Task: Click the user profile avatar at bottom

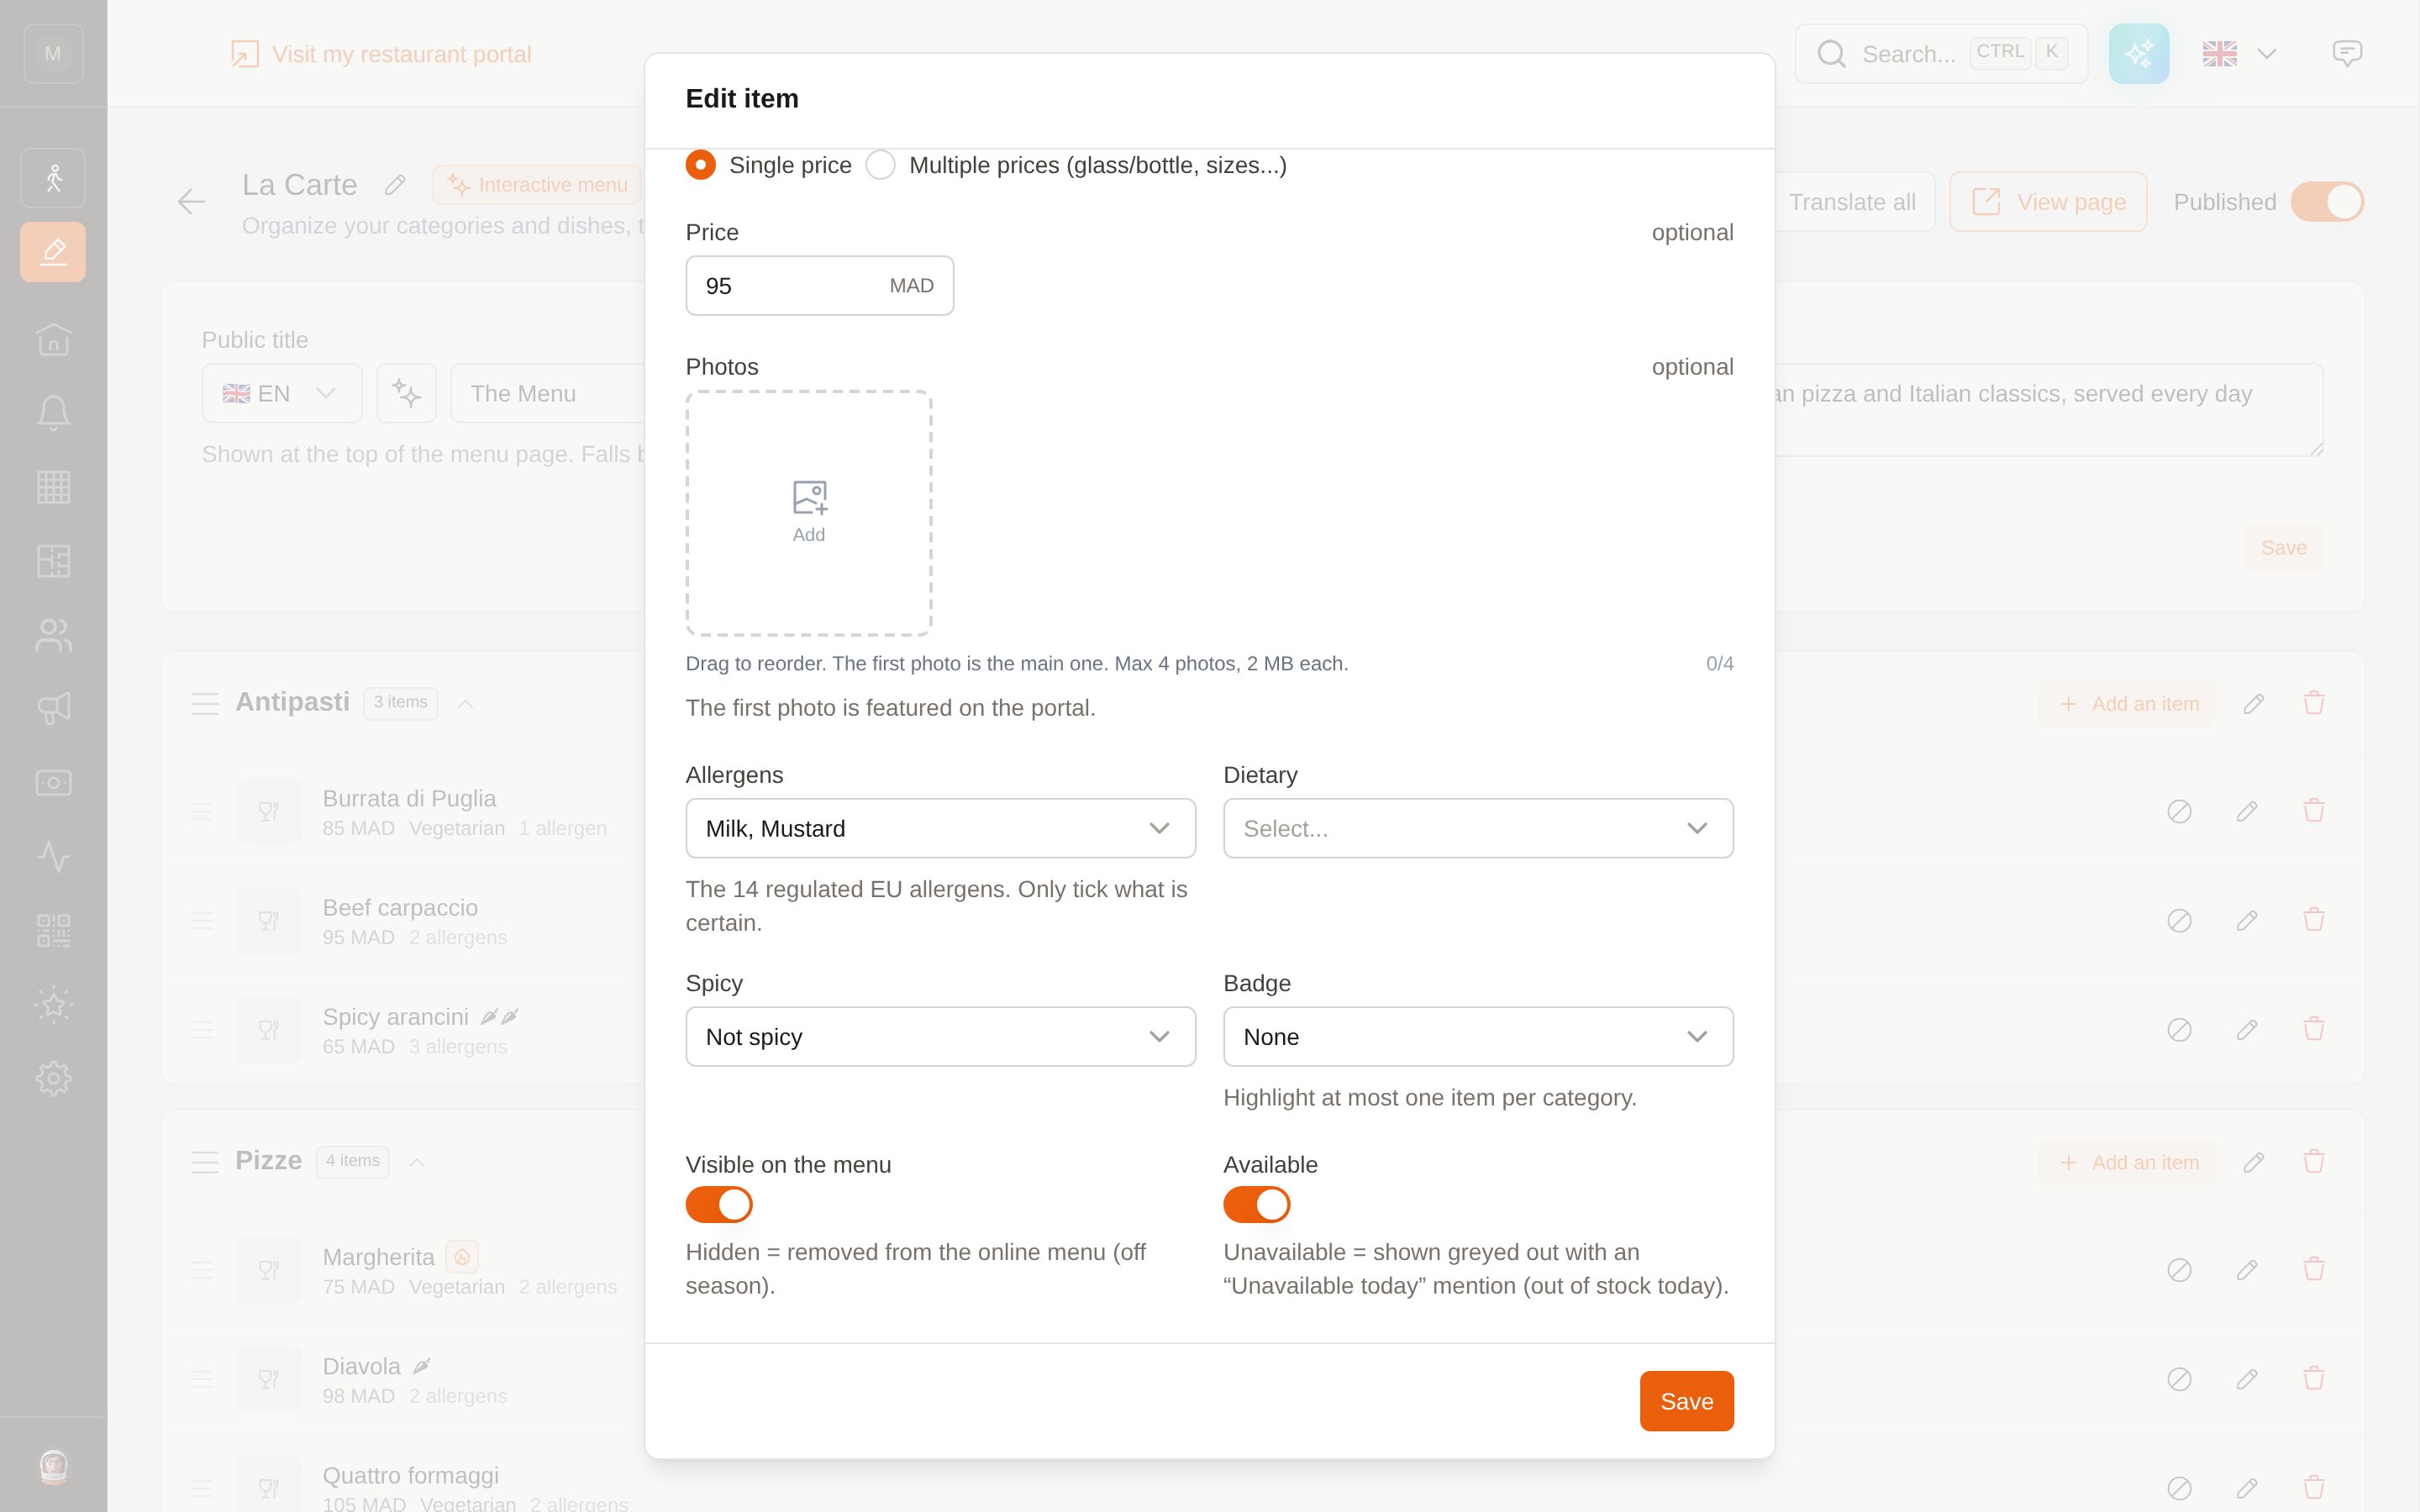Action: pyautogui.click(x=53, y=1466)
